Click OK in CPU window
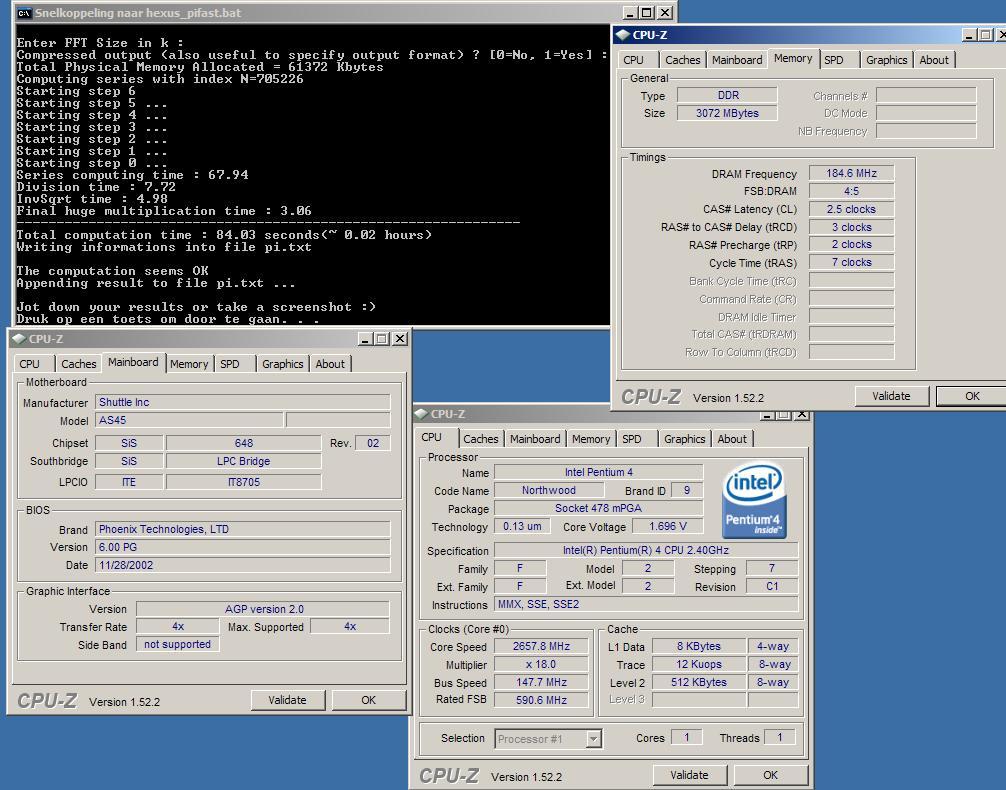 771,775
